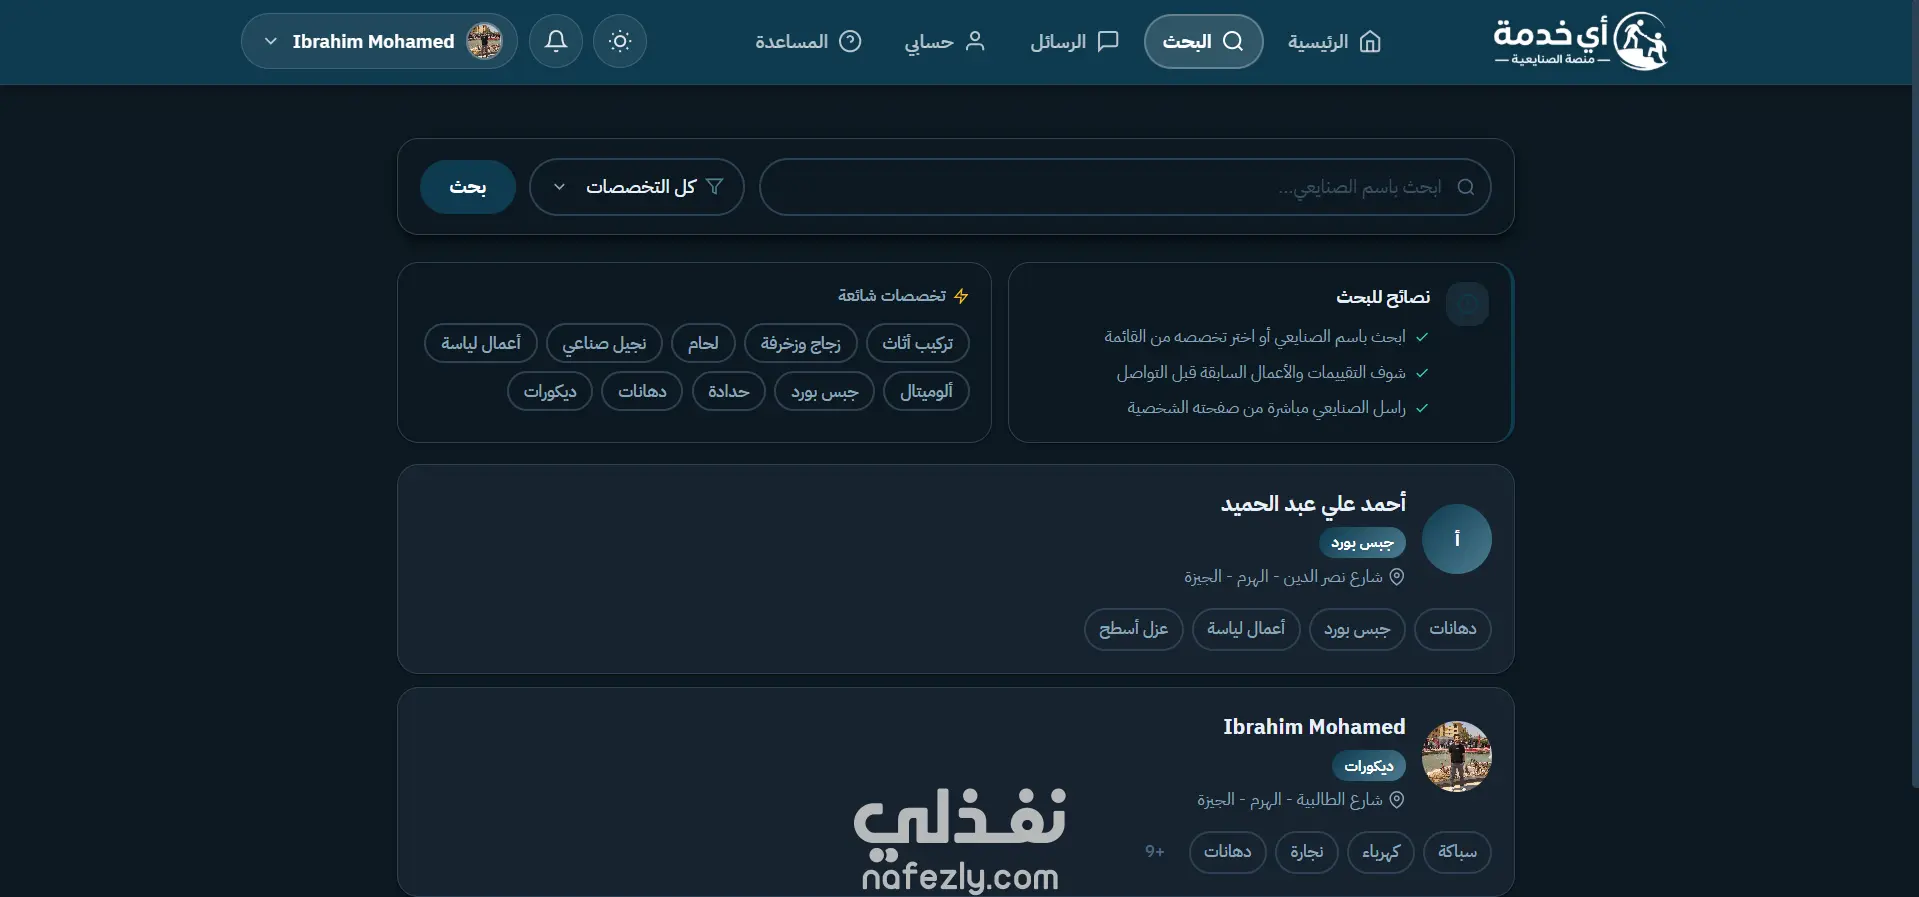Click عزل أسطح tag in أحمد علي card
1919x897 pixels.
pos(1134,629)
